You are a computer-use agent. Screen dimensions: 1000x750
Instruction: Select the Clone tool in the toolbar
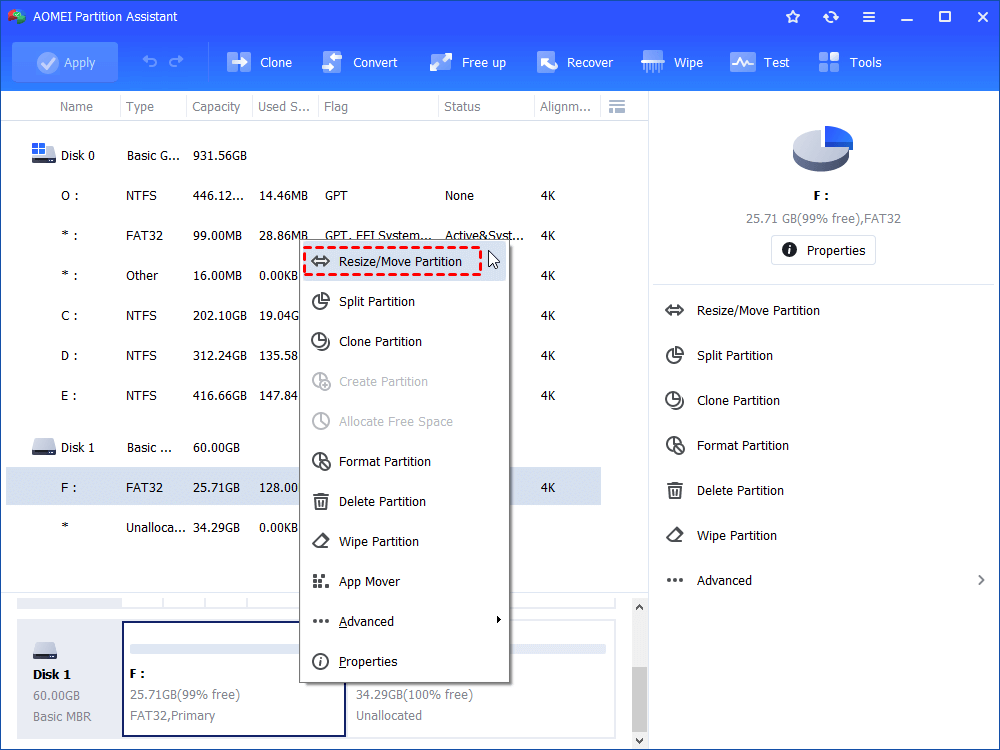pos(260,62)
